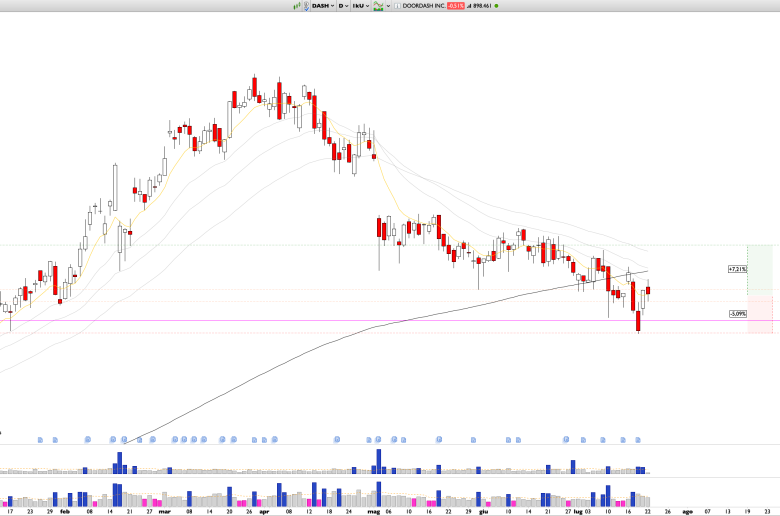Click the red -0.51% change badge
Image resolution: width=780 pixels, height=516 pixels.
458,5
